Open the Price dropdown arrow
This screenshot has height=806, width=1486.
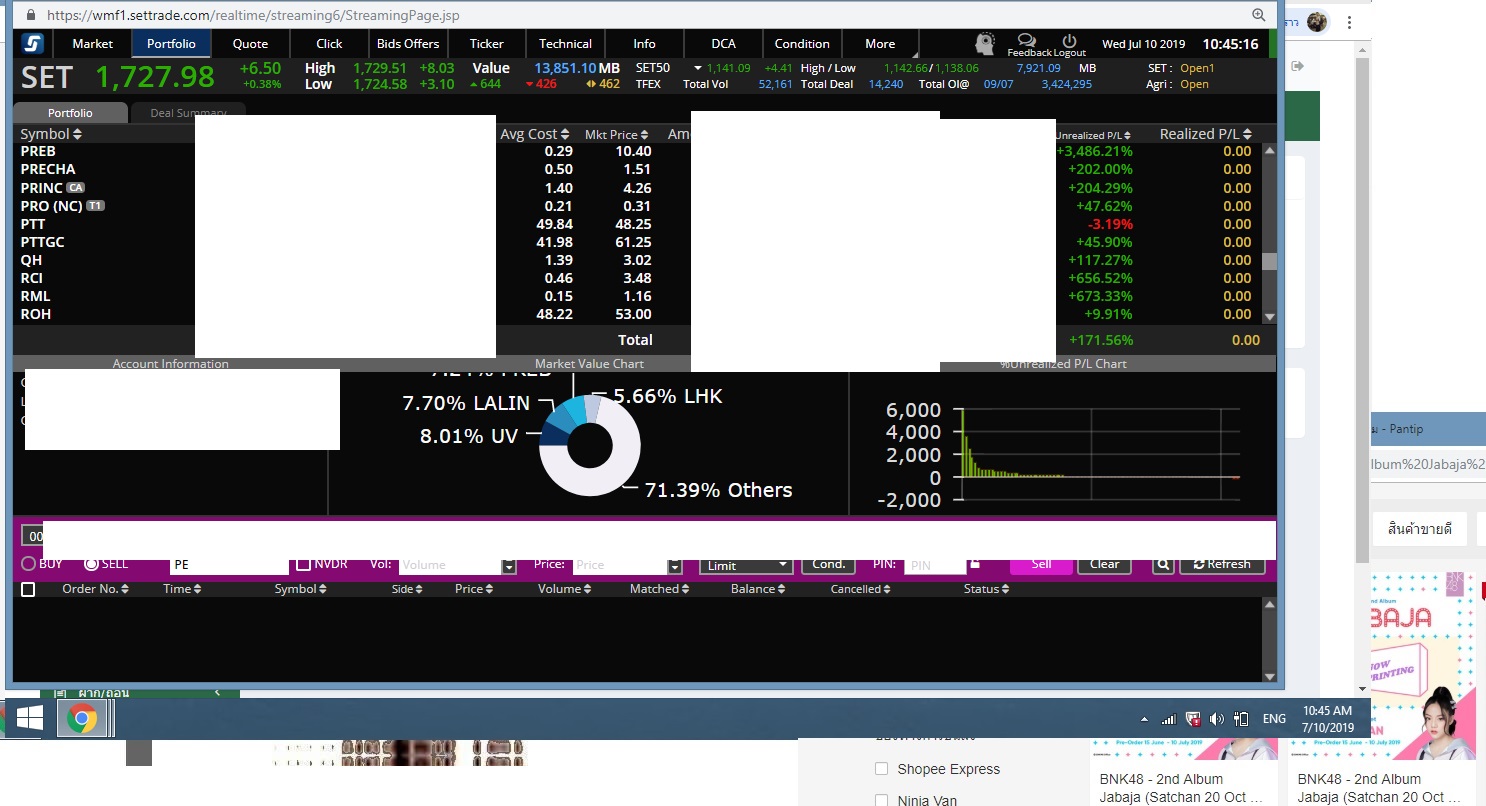tap(675, 566)
